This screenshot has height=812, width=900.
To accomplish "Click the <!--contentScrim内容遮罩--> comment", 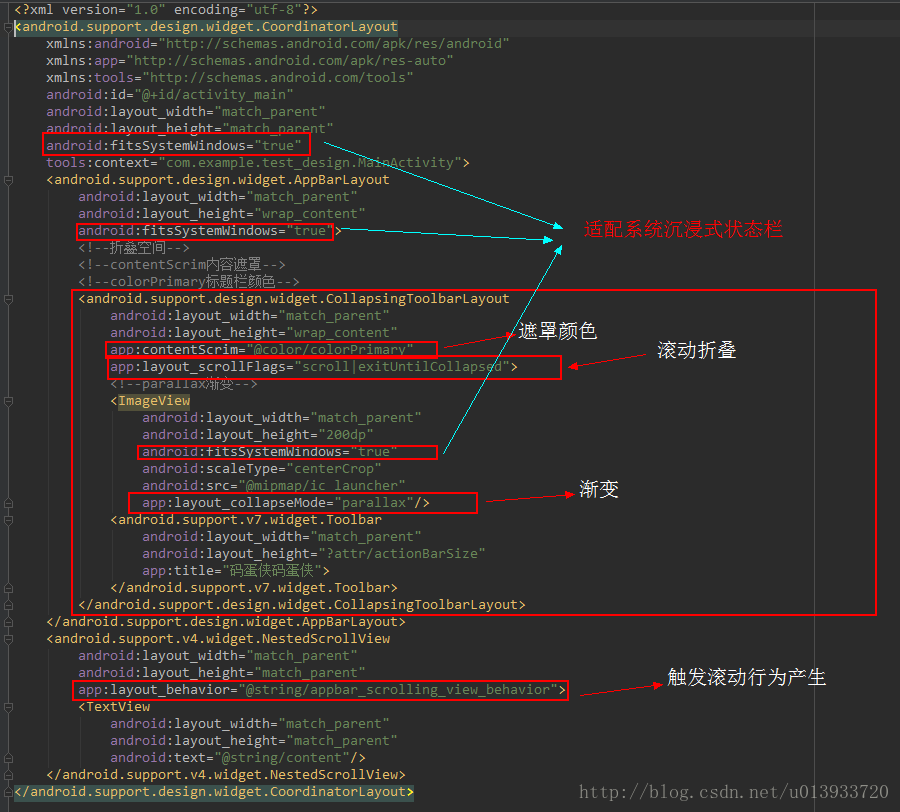I will (x=182, y=265).
